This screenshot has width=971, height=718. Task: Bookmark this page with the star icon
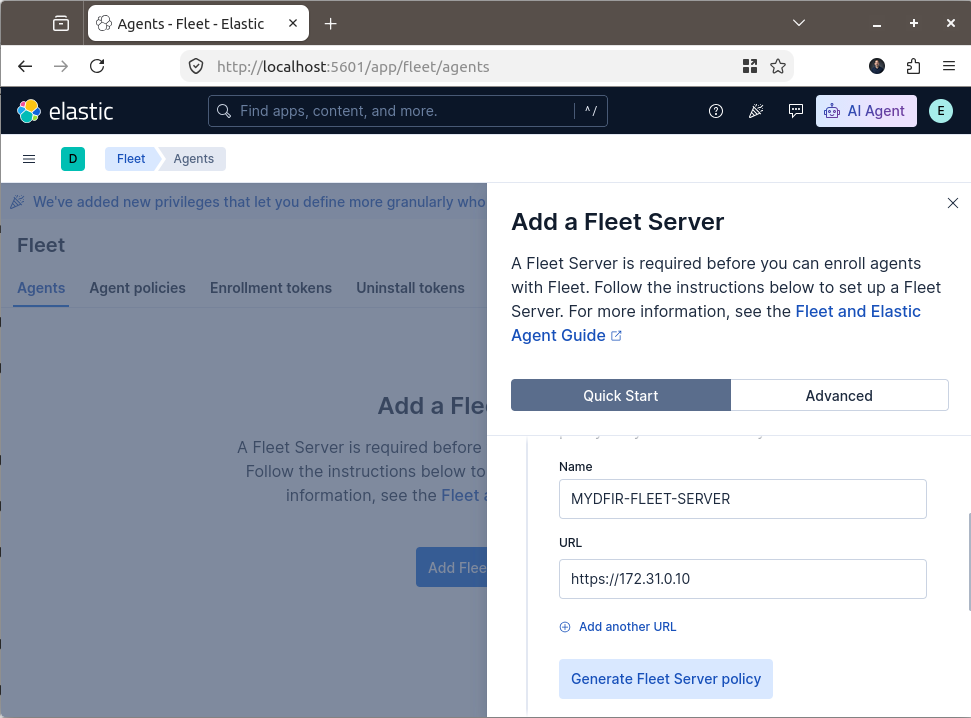click(x=778, y=66)
